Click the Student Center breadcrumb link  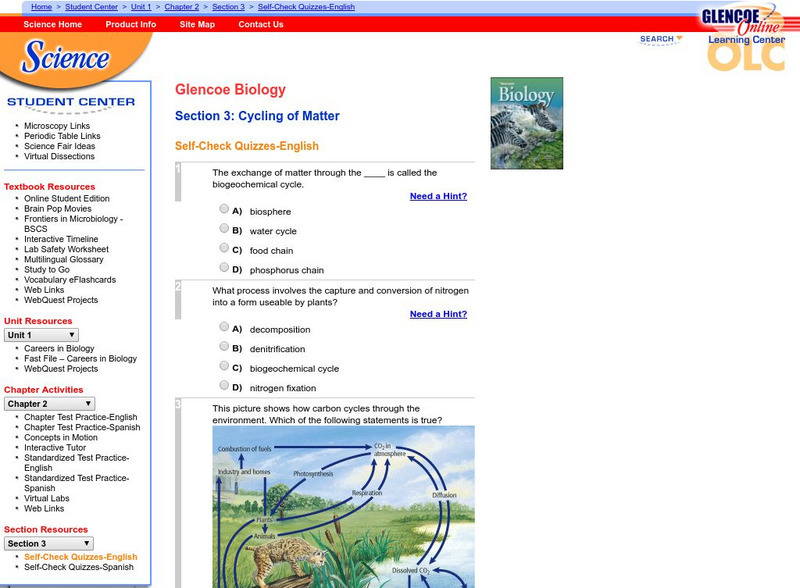(x=91, y=7)
